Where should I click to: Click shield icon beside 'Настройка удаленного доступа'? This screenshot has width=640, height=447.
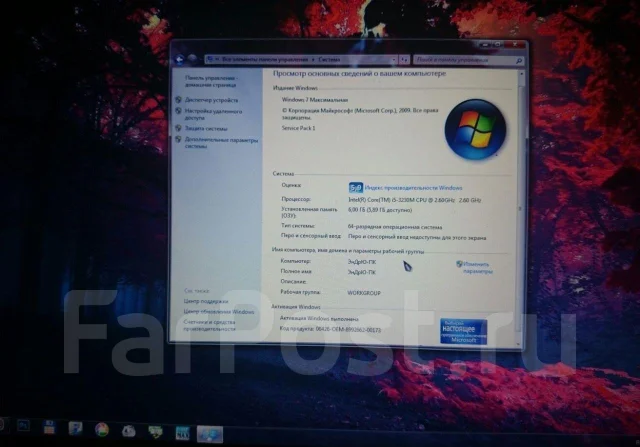(x=178, y=111)
